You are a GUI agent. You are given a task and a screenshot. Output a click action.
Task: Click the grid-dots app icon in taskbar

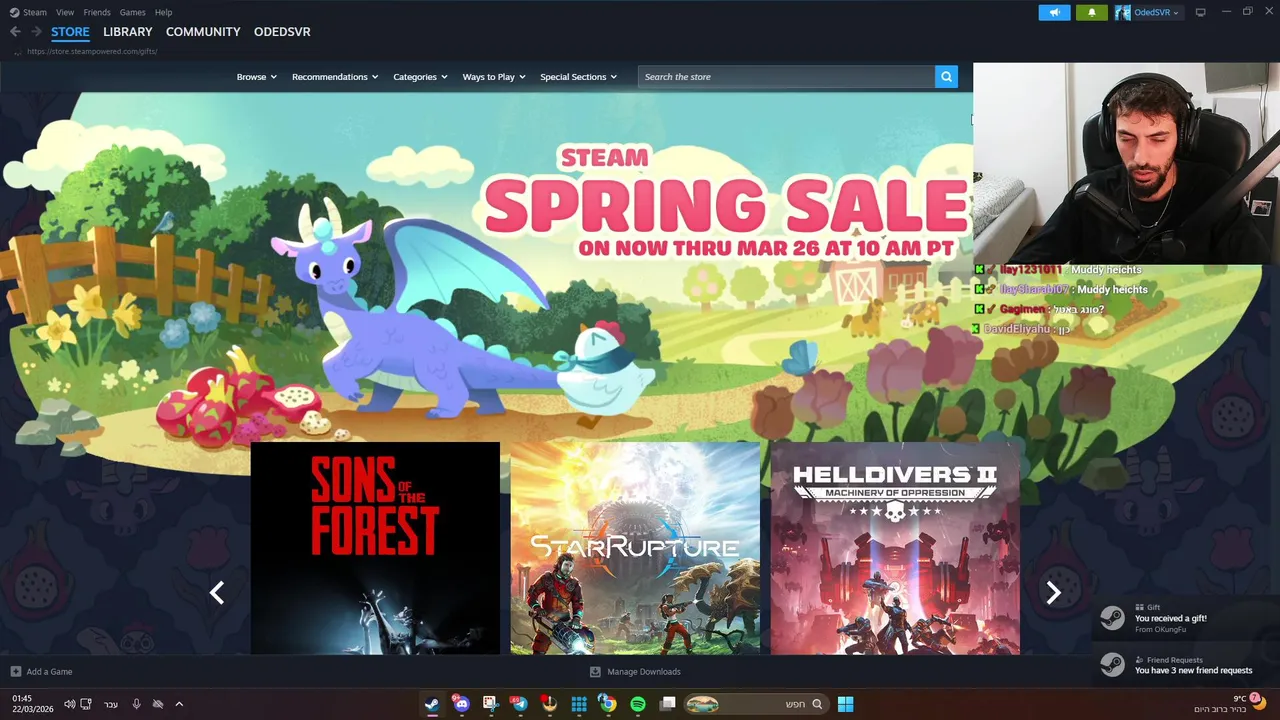point(579,704)
